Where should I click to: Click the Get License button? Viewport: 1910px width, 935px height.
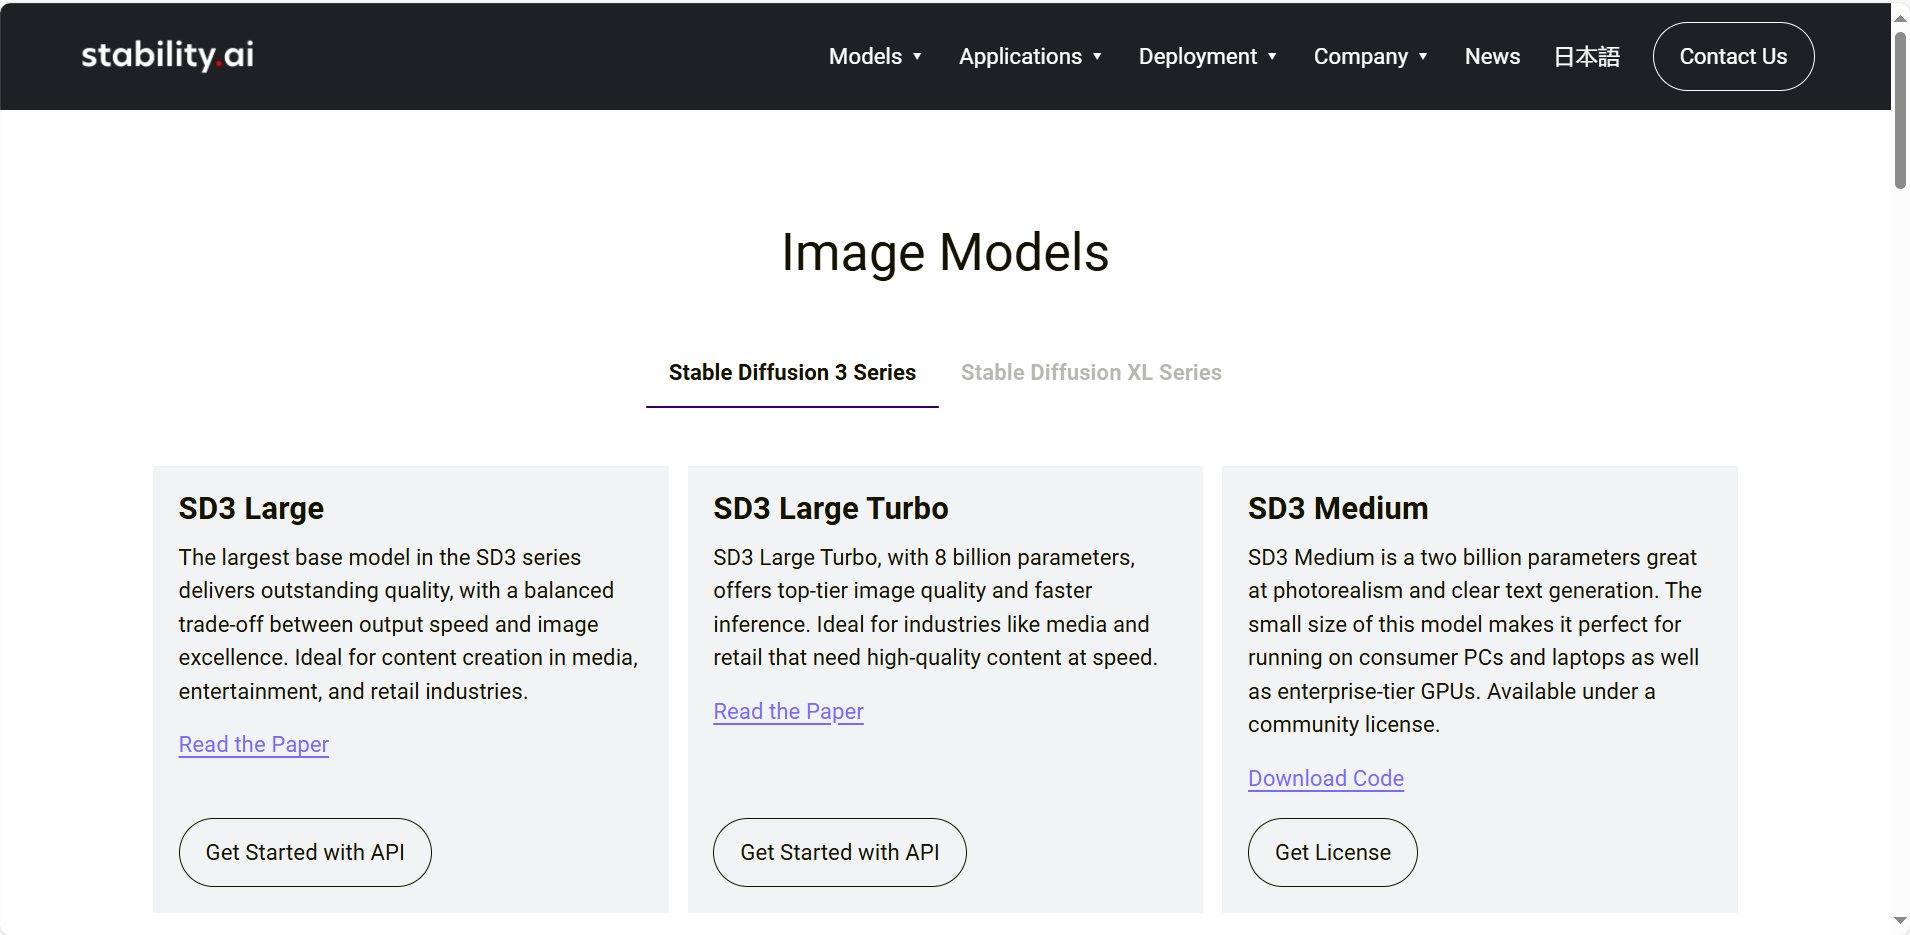pos(1333,853)
